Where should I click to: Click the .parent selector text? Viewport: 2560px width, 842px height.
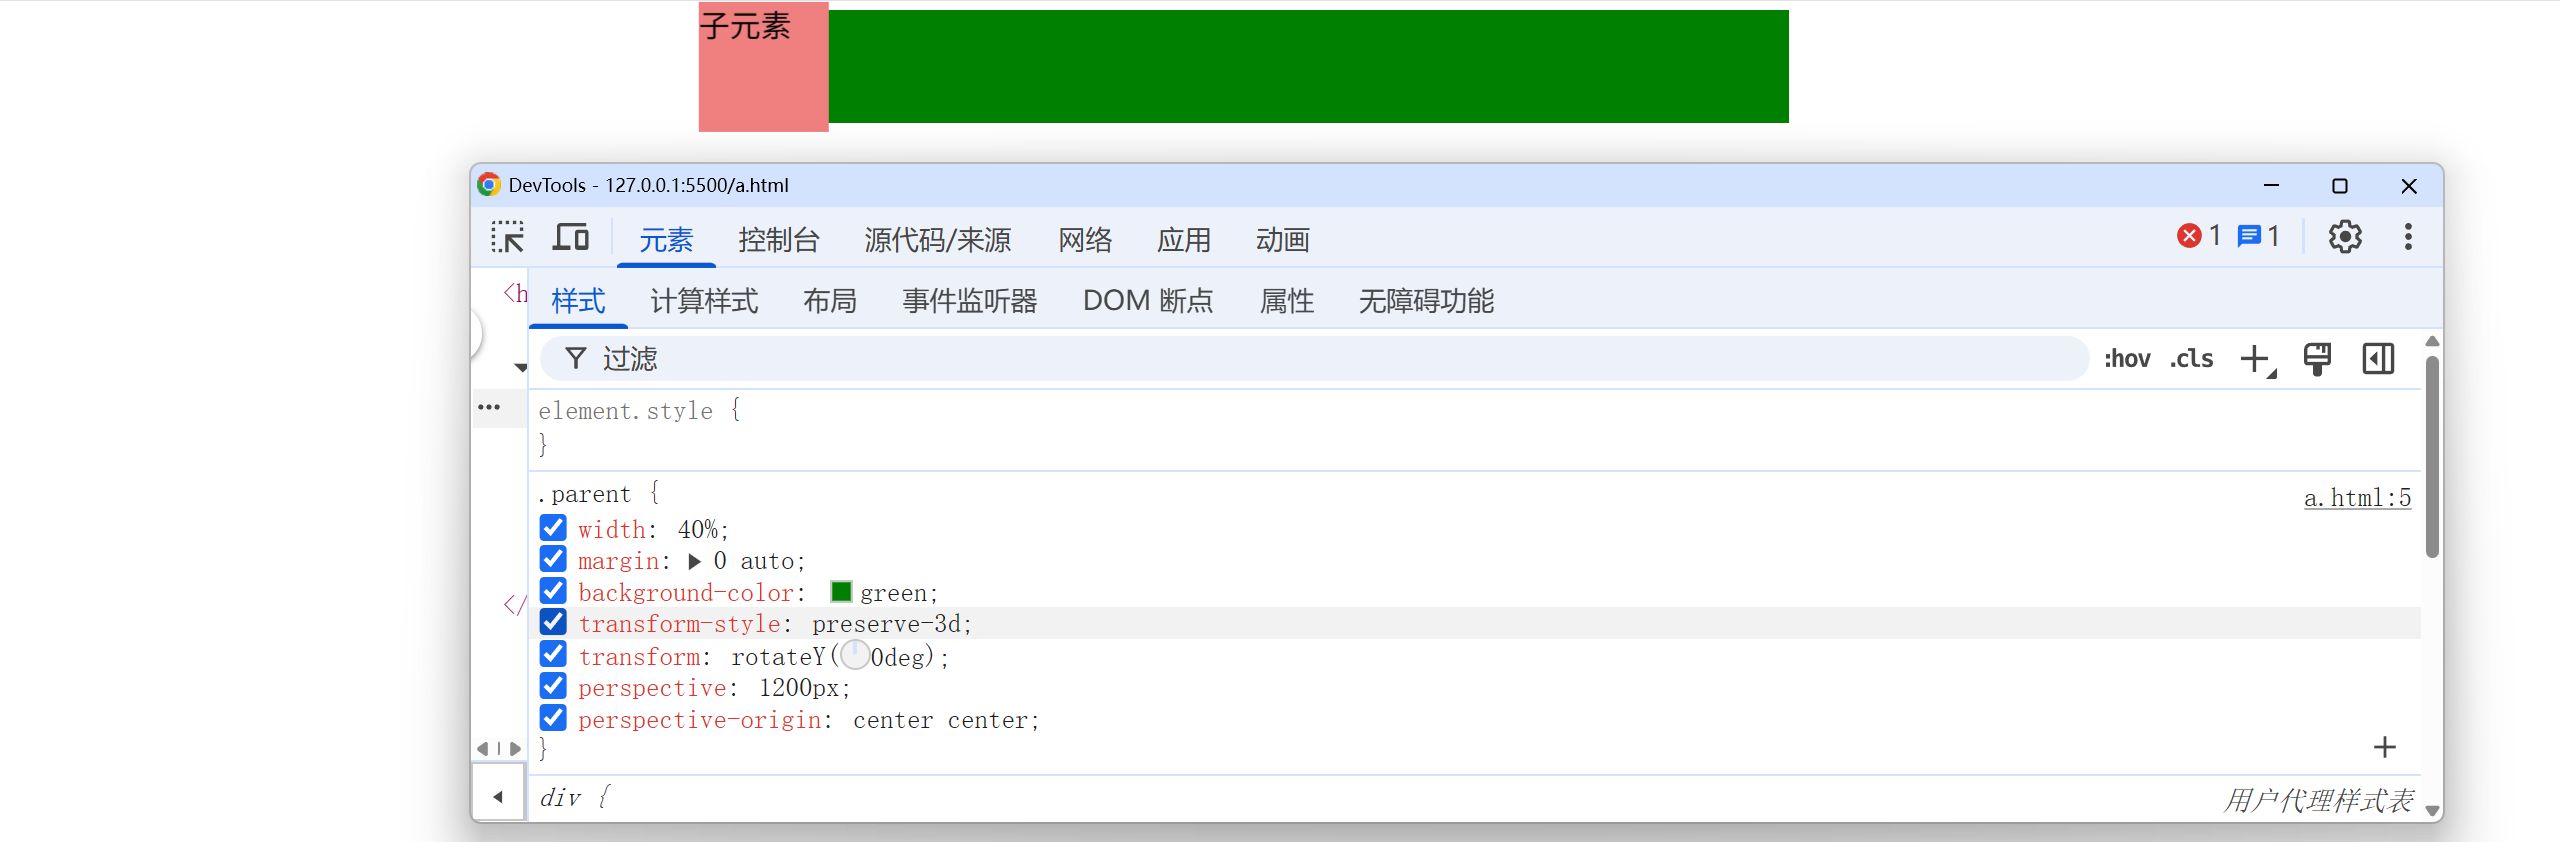tap(585, 494)
